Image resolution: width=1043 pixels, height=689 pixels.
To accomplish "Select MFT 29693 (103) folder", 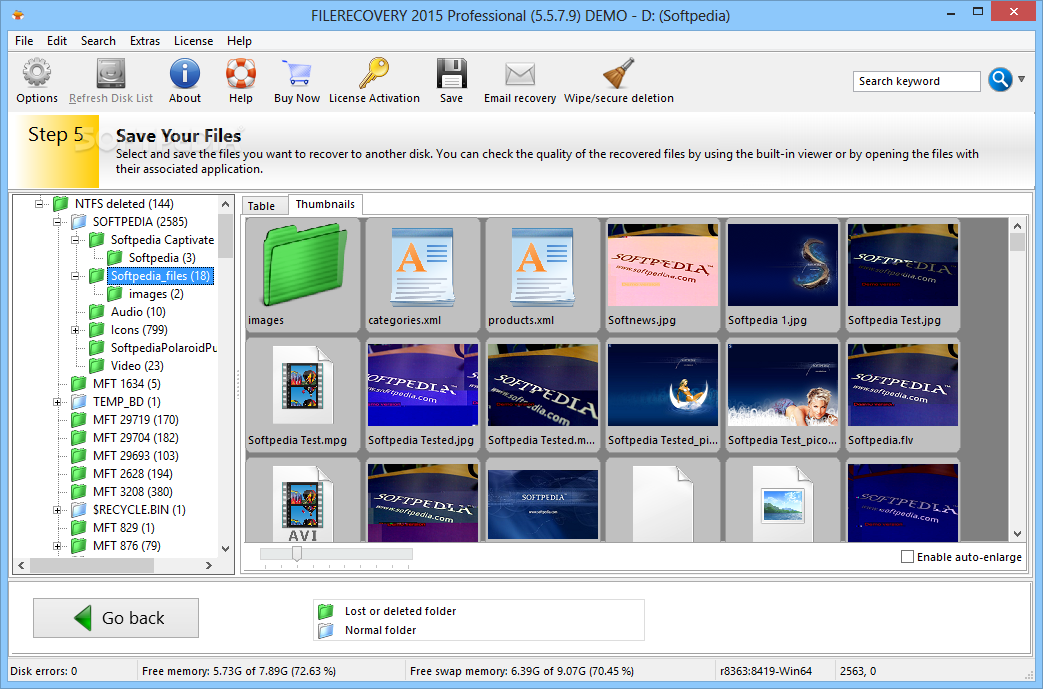I will [136, 456].
